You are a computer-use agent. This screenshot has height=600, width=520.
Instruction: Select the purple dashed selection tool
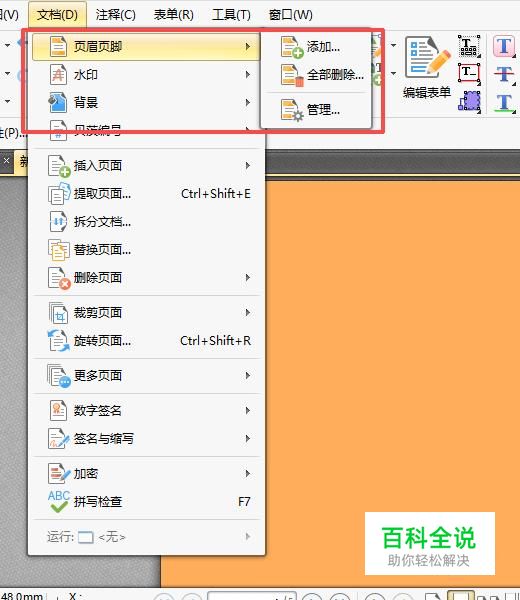click(x=469, y=102)
